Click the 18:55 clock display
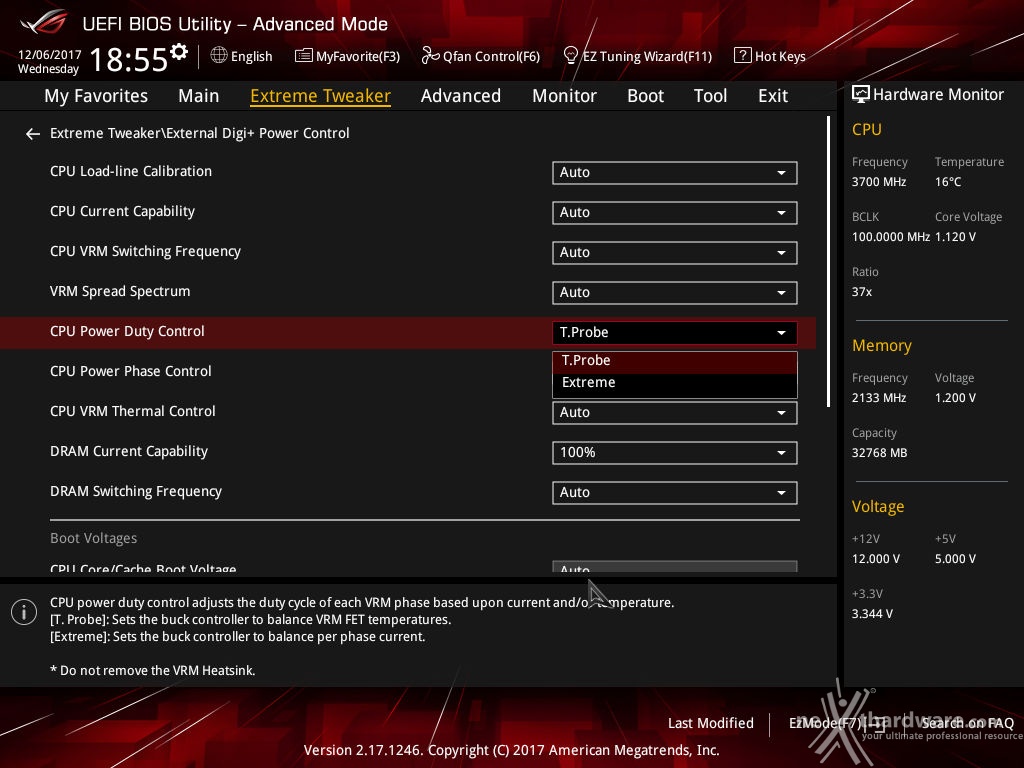Screen dimensions: 1024x768 click(129, 59)
